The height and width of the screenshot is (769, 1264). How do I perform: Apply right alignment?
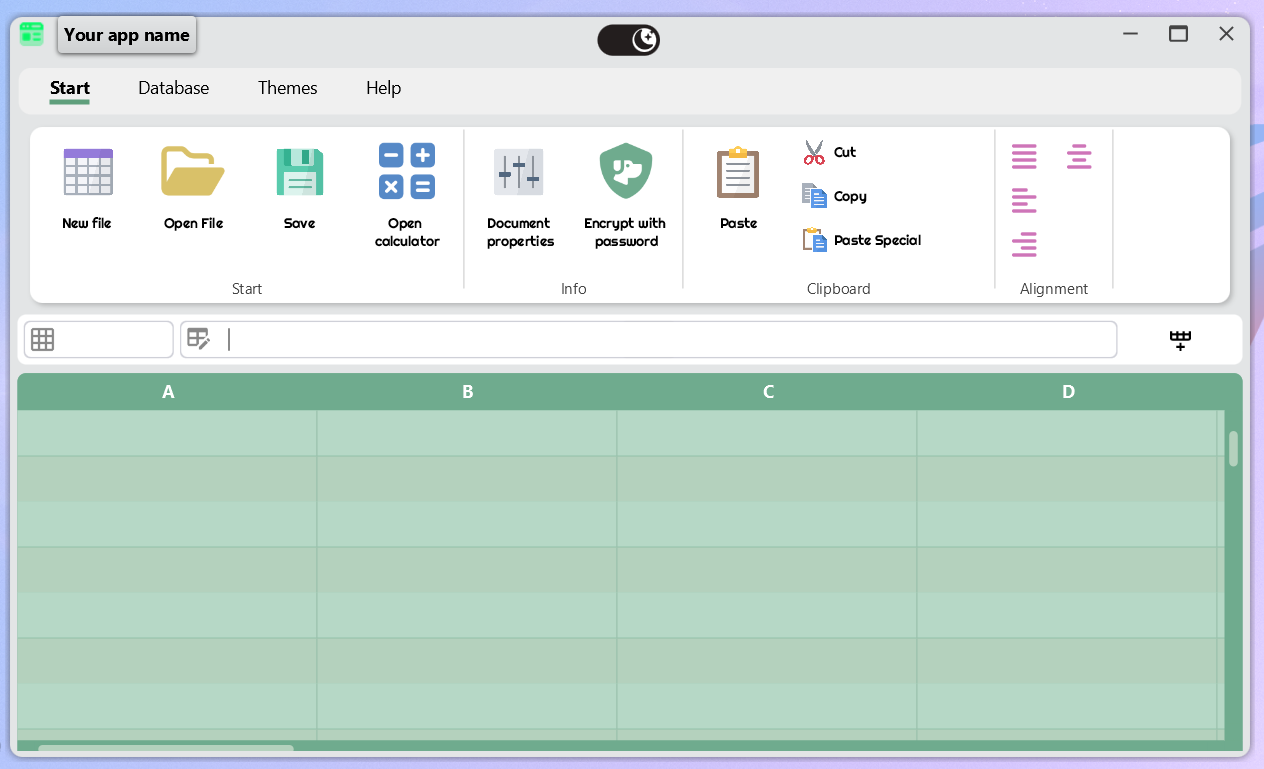[1024, 245]
